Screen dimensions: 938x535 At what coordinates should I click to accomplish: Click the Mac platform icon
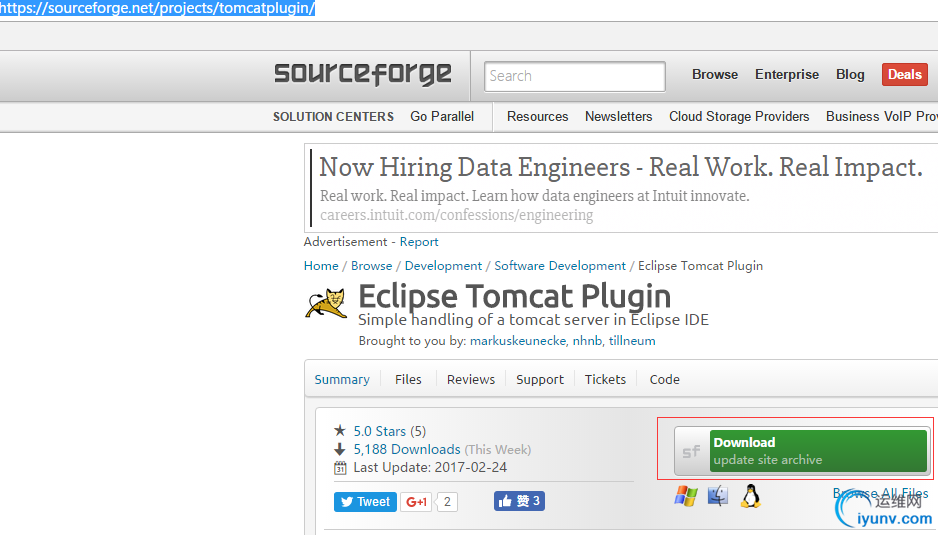click(x=718, y=496)
